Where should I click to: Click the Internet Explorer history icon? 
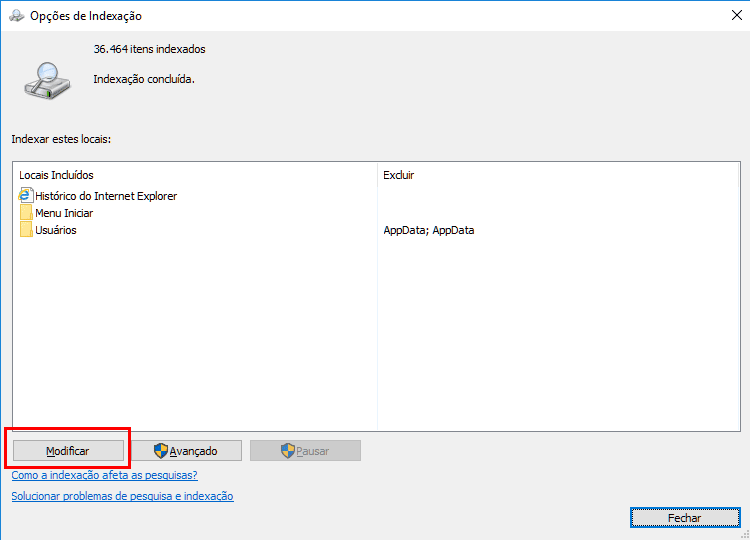click(25, 195)
